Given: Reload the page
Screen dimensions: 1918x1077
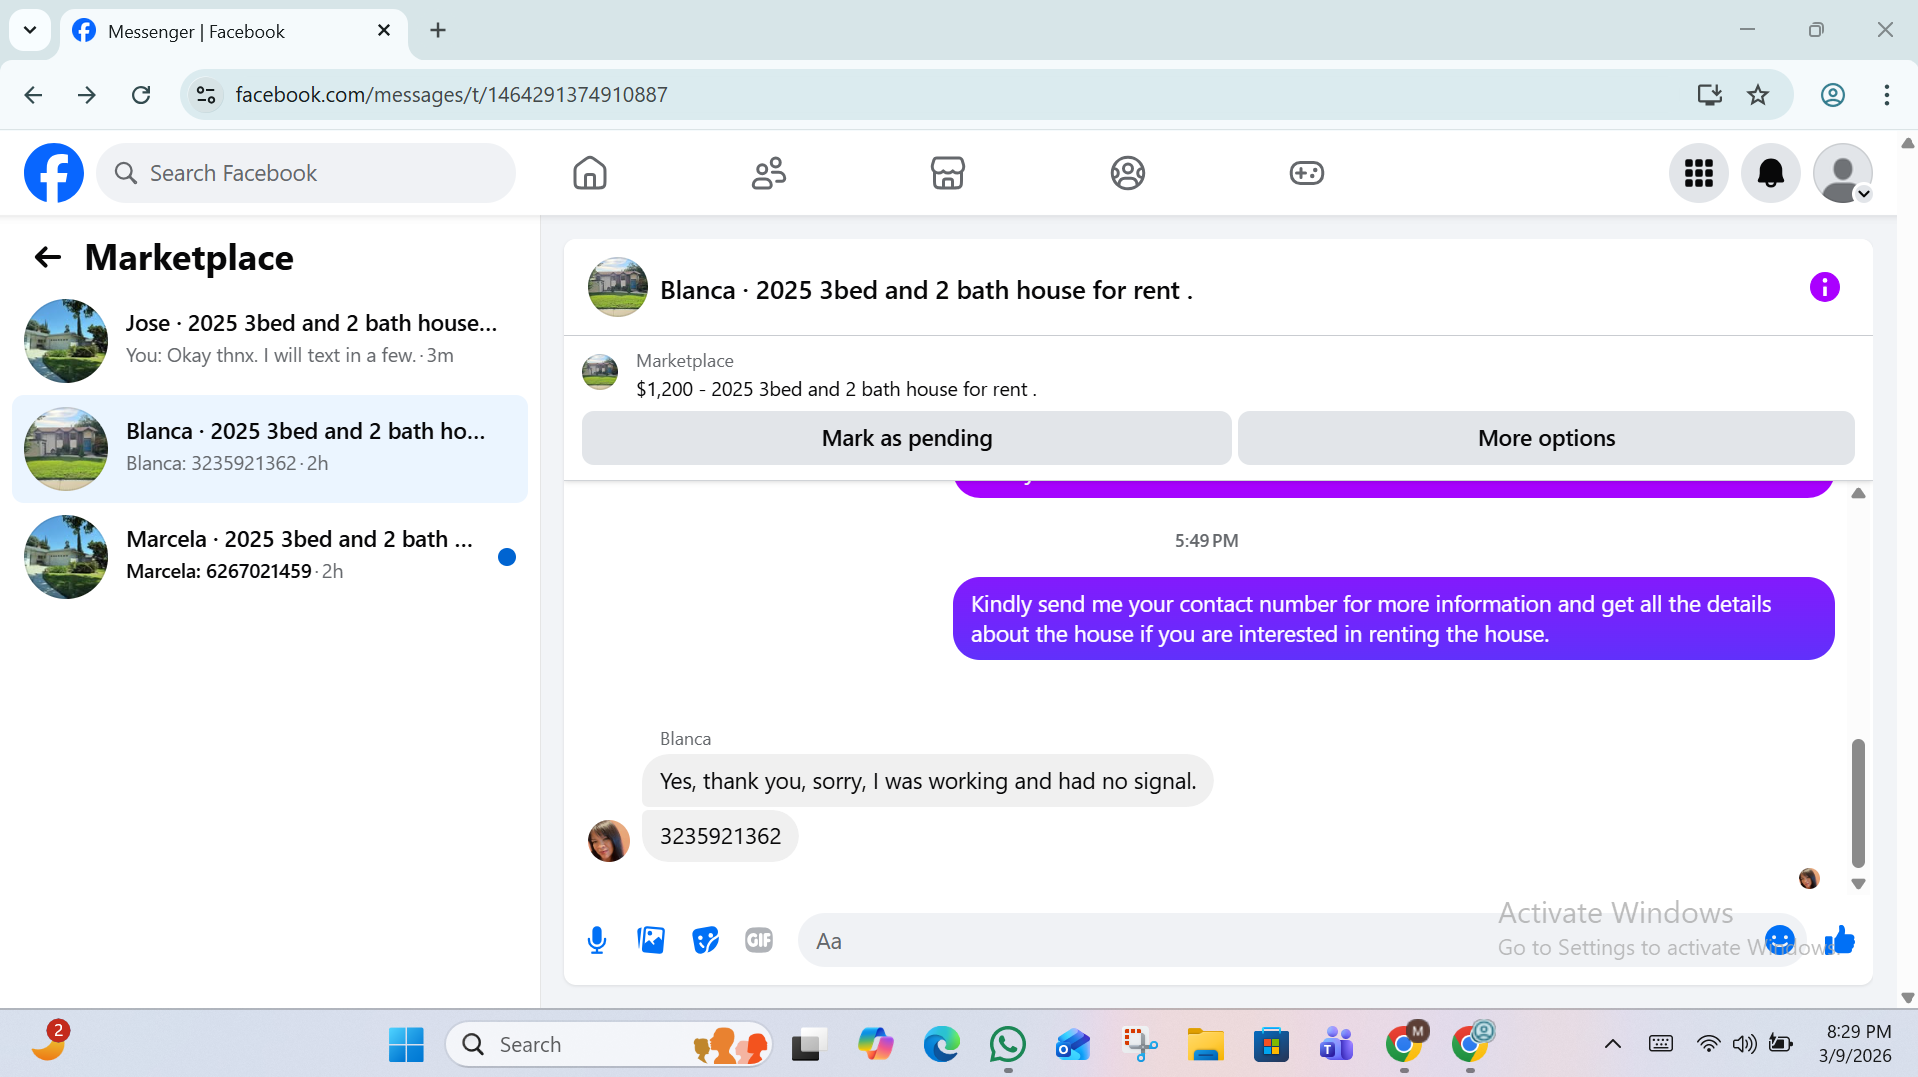Looking at the screenshot, I should point(141,95).
